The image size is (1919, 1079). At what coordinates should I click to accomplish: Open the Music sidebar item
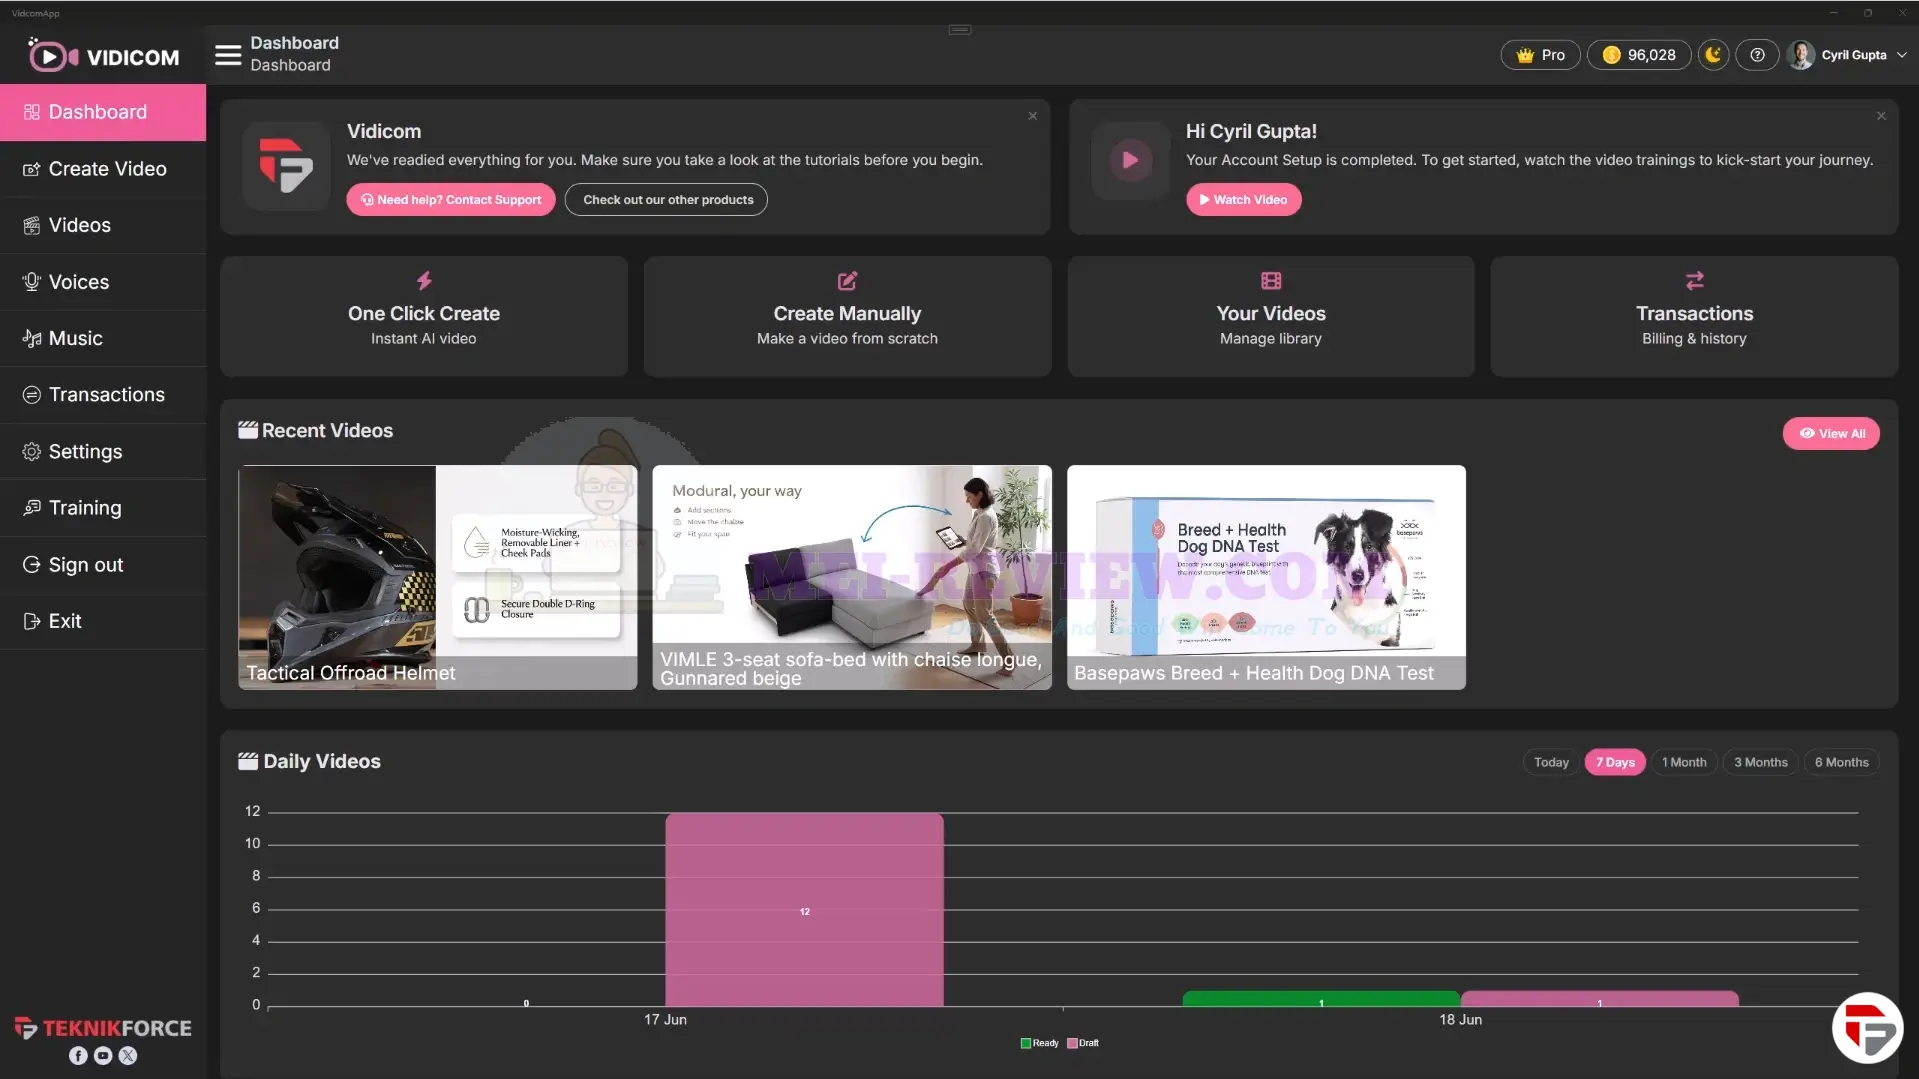pyautogui.click(x=103, y=338)
